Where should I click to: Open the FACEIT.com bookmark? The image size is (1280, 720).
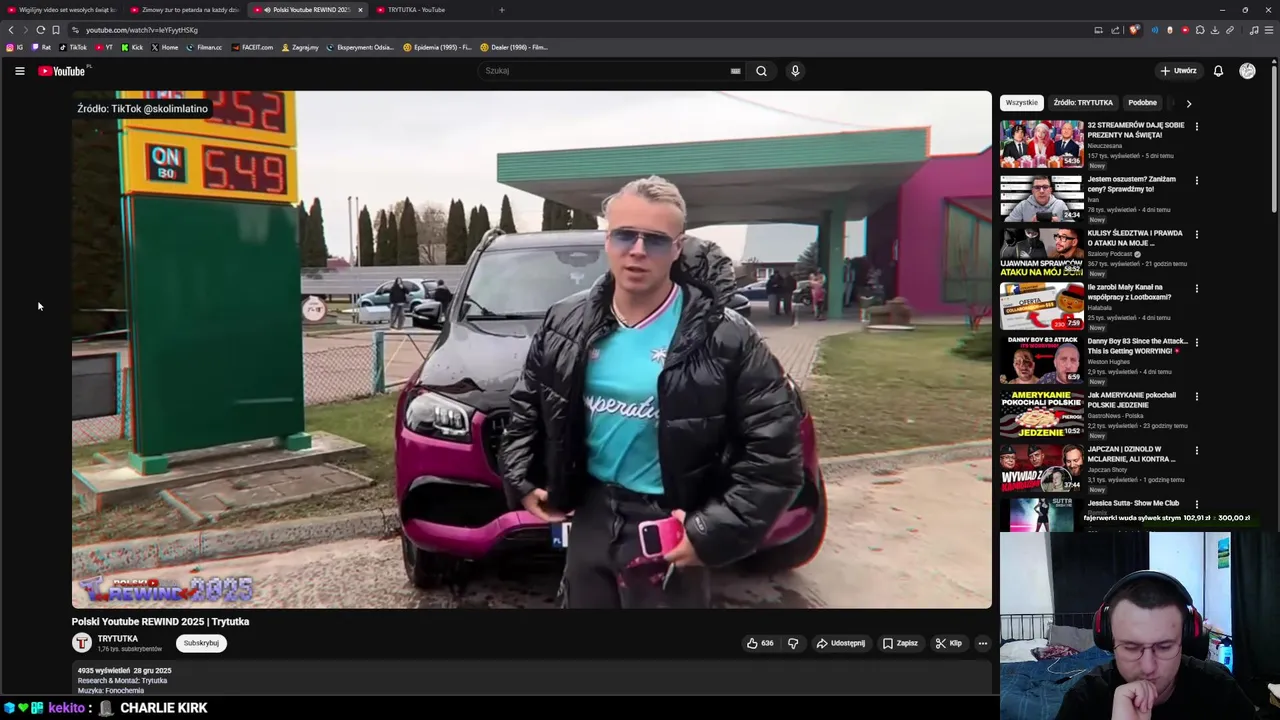pos(252,47)
